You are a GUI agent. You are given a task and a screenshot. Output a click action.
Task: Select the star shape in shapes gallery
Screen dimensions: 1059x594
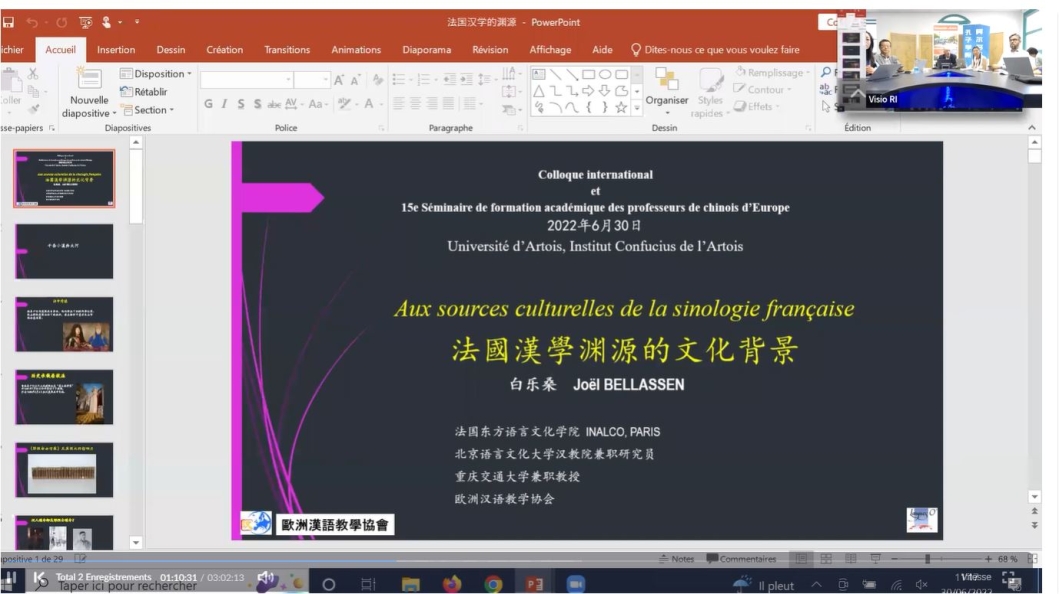coord(621,107)
